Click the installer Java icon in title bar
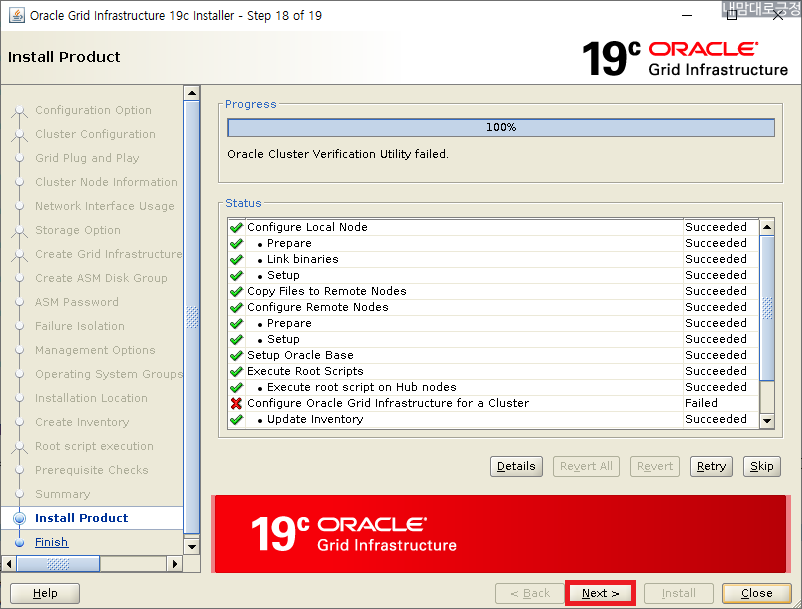Viewport: 802px width, 609px height. click(16, 15)
